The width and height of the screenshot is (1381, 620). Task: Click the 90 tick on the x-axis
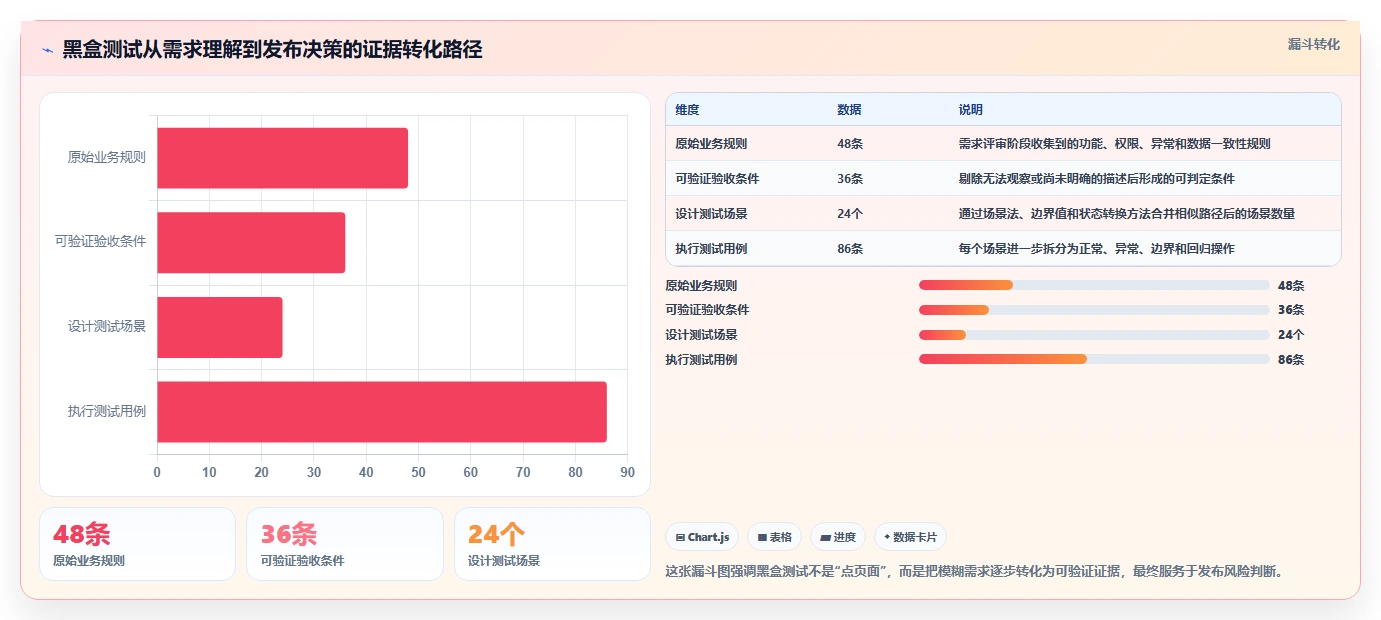627,473
